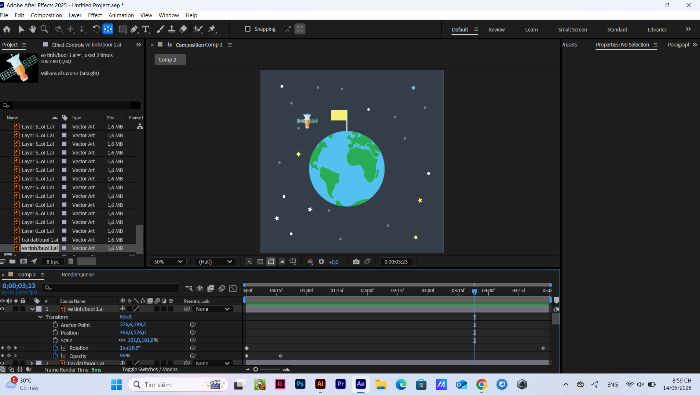Toggle constrain proportions link next to Scale
Screen dimensions: 700x395
(122, 340)
